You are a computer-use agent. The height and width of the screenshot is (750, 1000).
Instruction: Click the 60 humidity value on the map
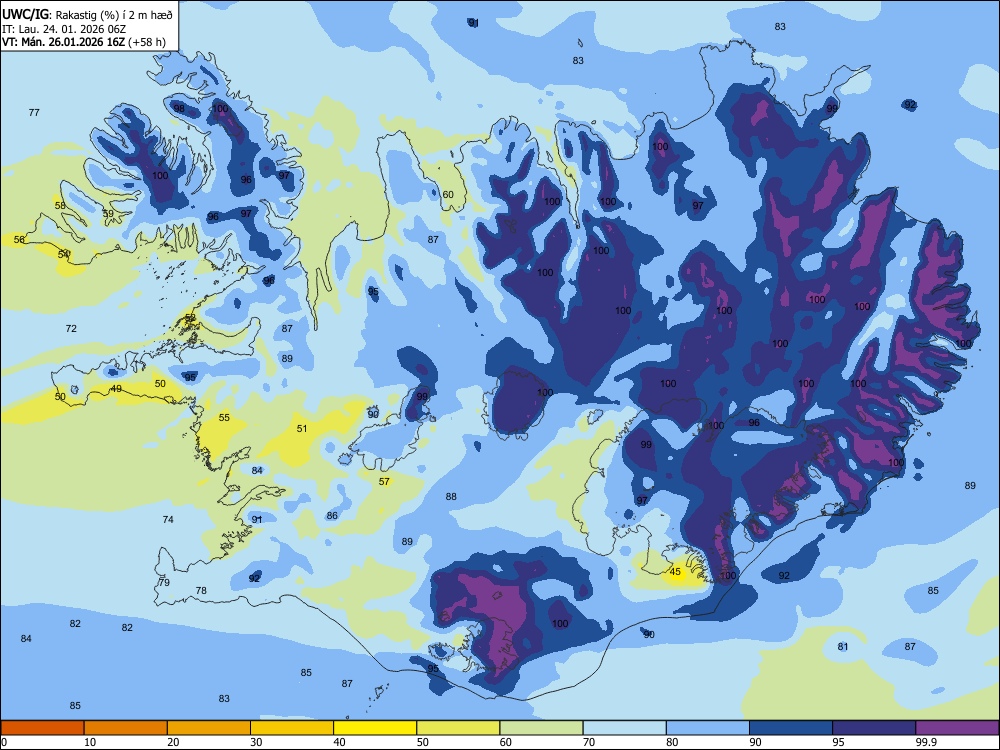point(448,195)
